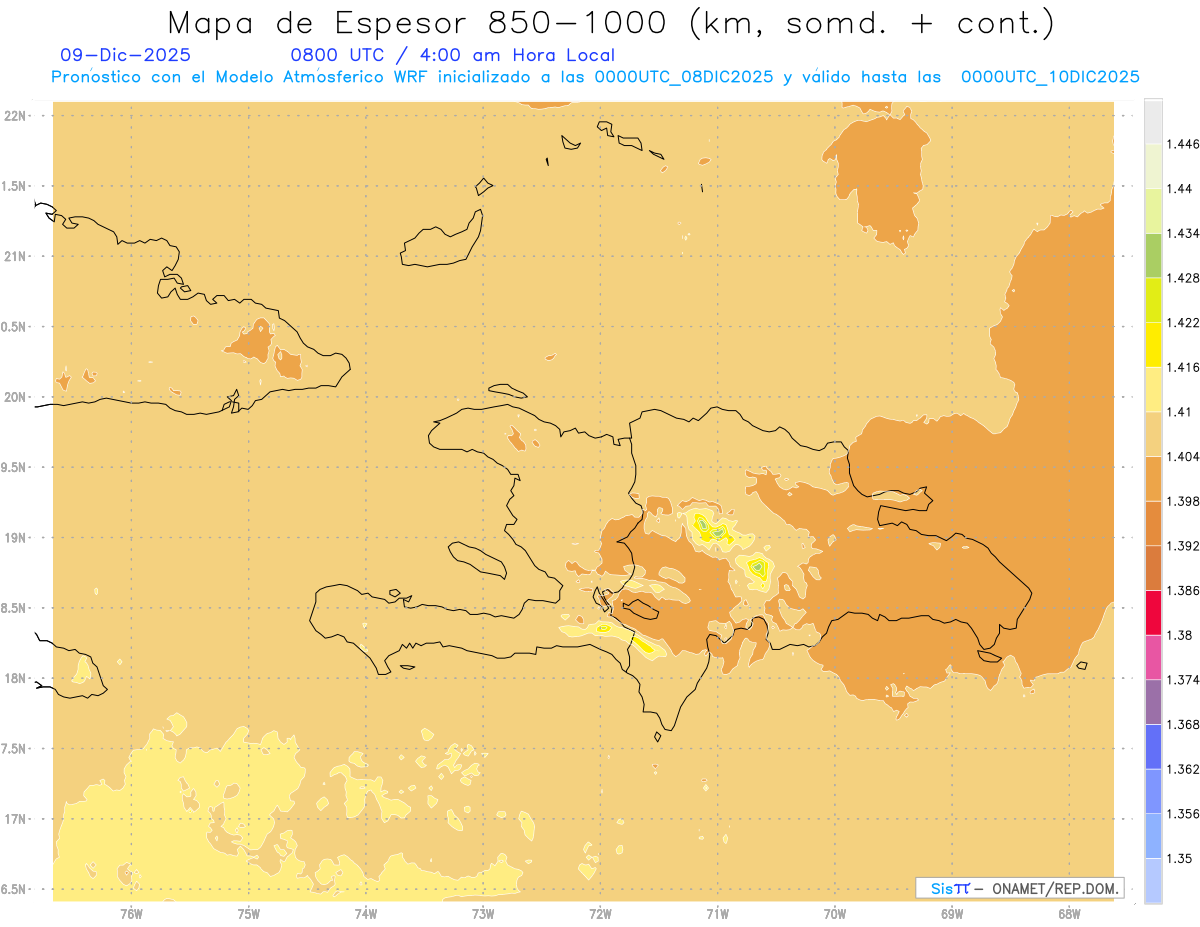Click the 69W longitude label

tap(952, 914)
